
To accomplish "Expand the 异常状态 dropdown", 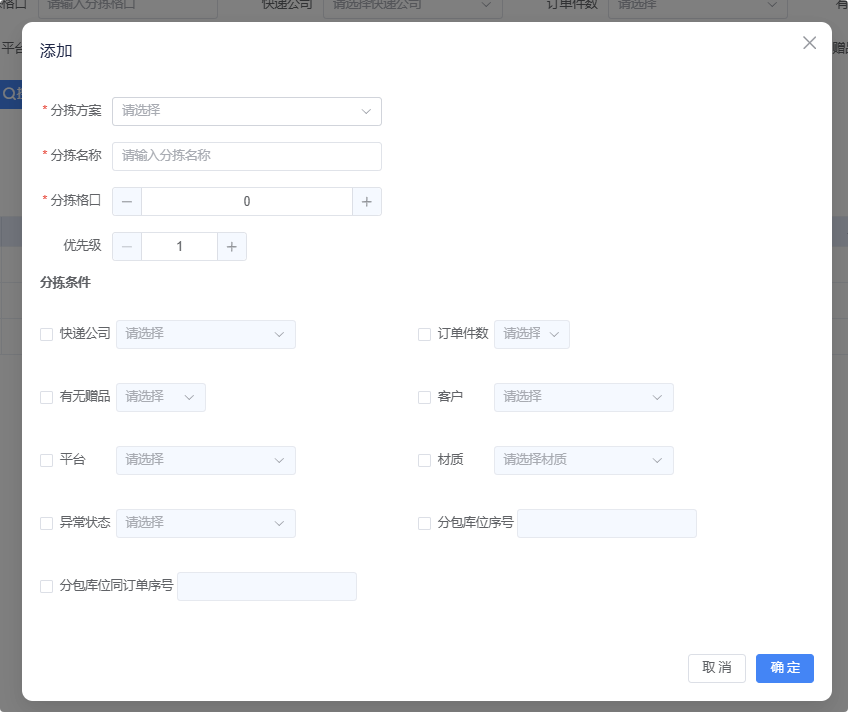I will point(206,523).
